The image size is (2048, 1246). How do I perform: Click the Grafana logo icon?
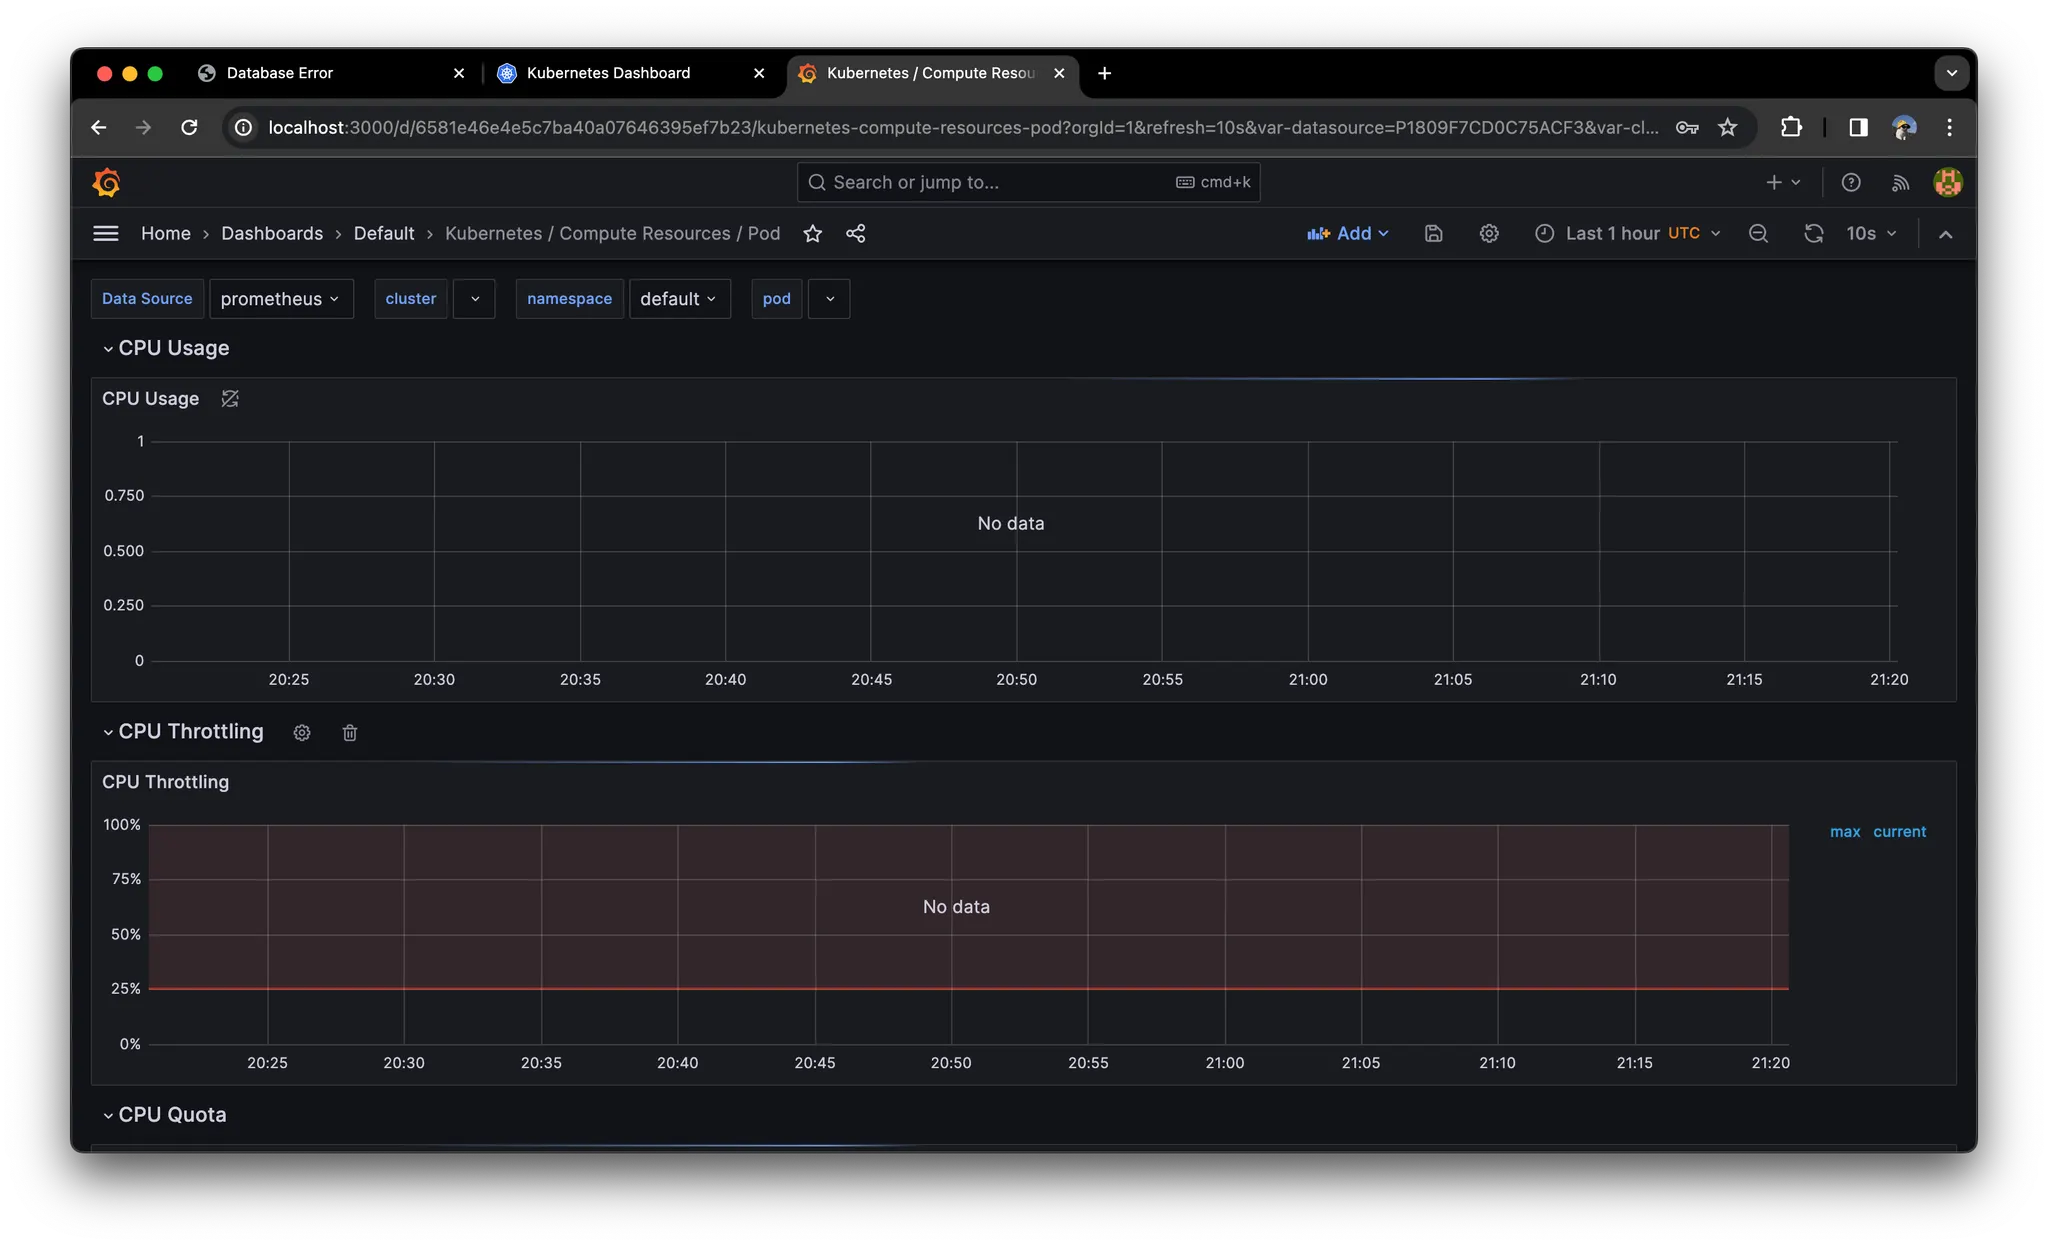[106, 182]
